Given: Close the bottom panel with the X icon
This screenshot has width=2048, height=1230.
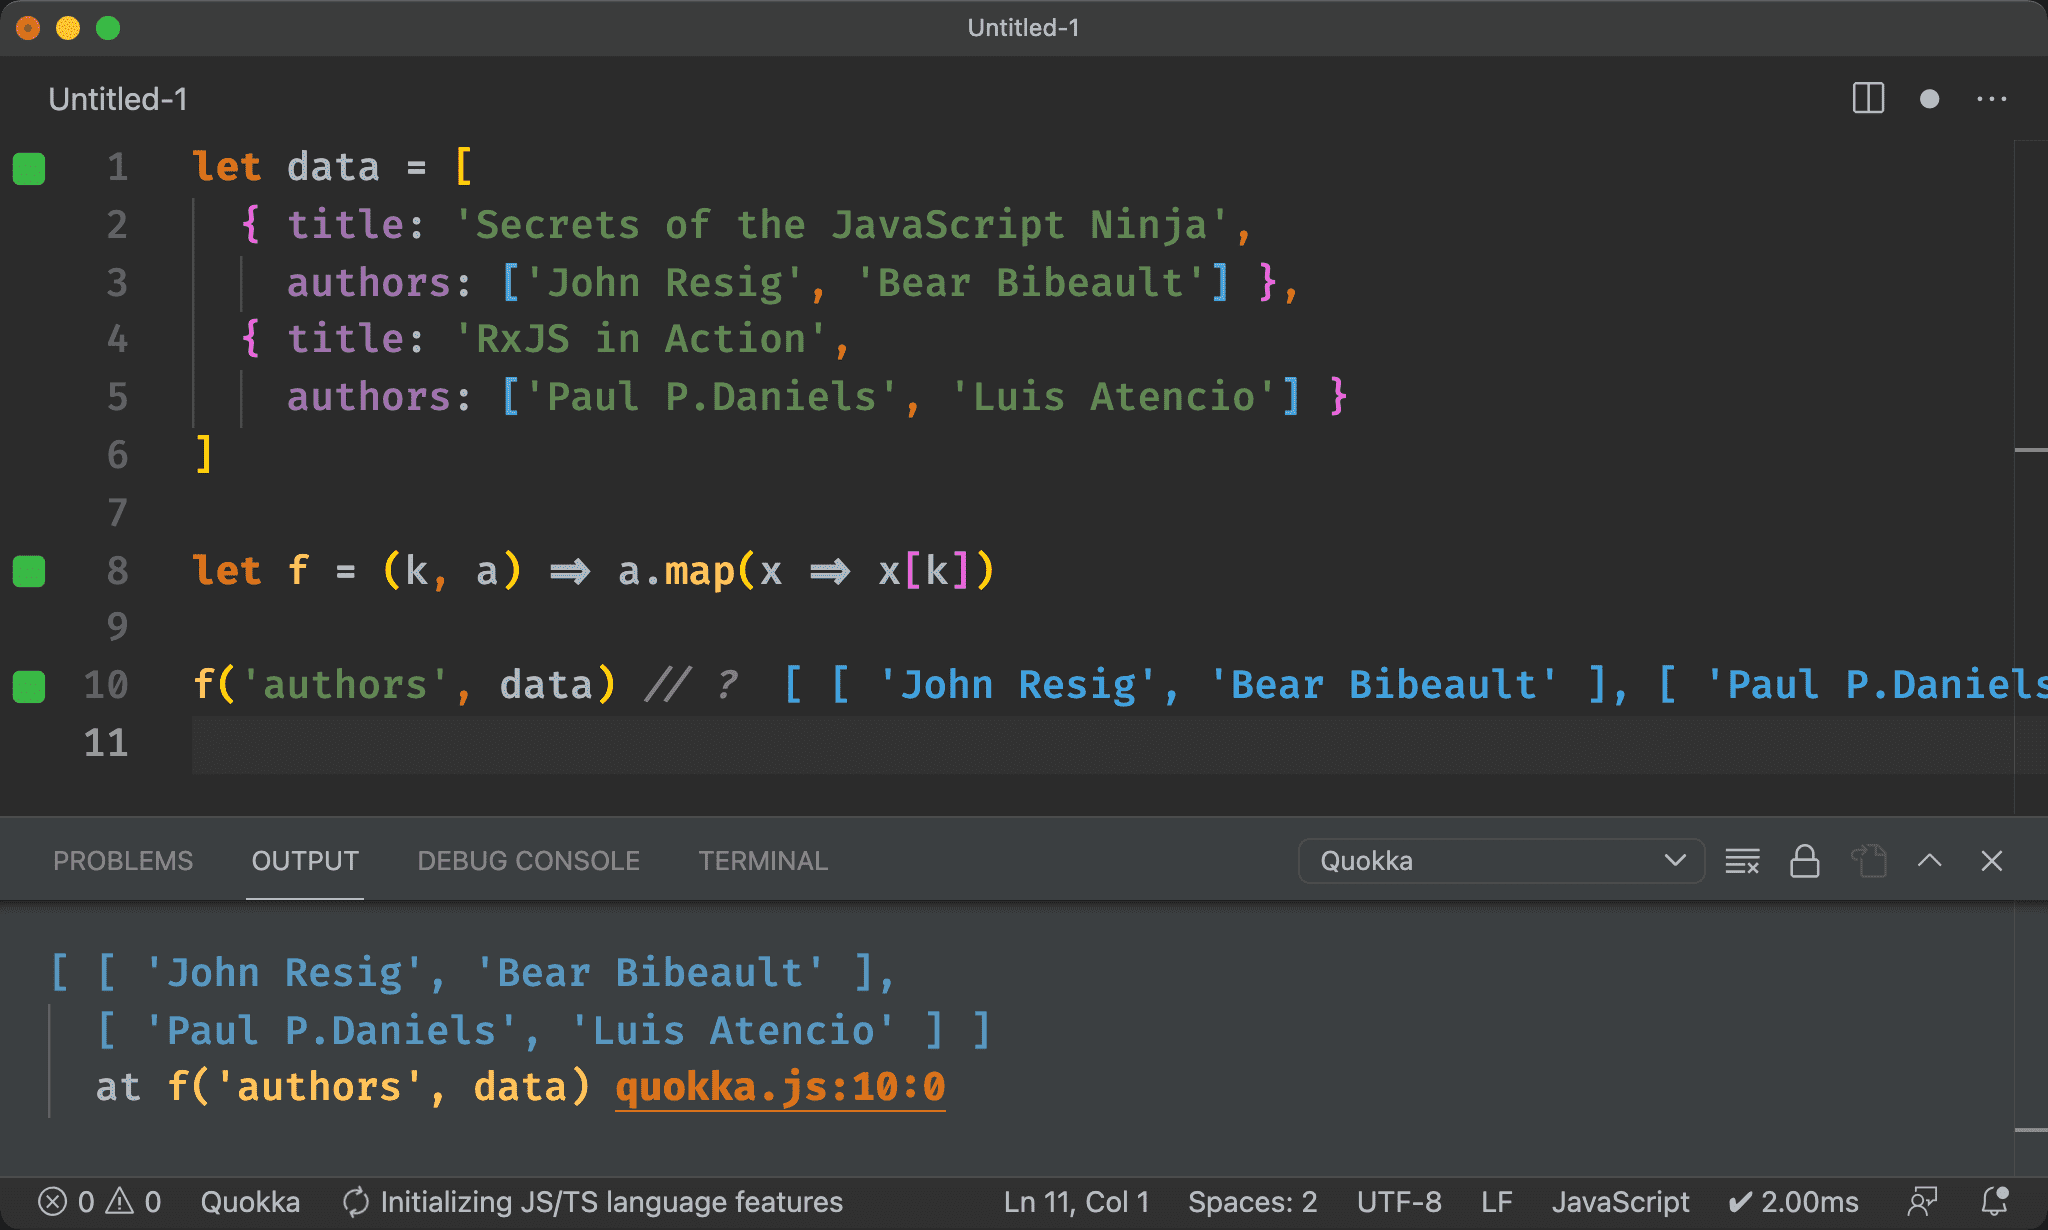Looking at the screenshot, I should 1991,861.
